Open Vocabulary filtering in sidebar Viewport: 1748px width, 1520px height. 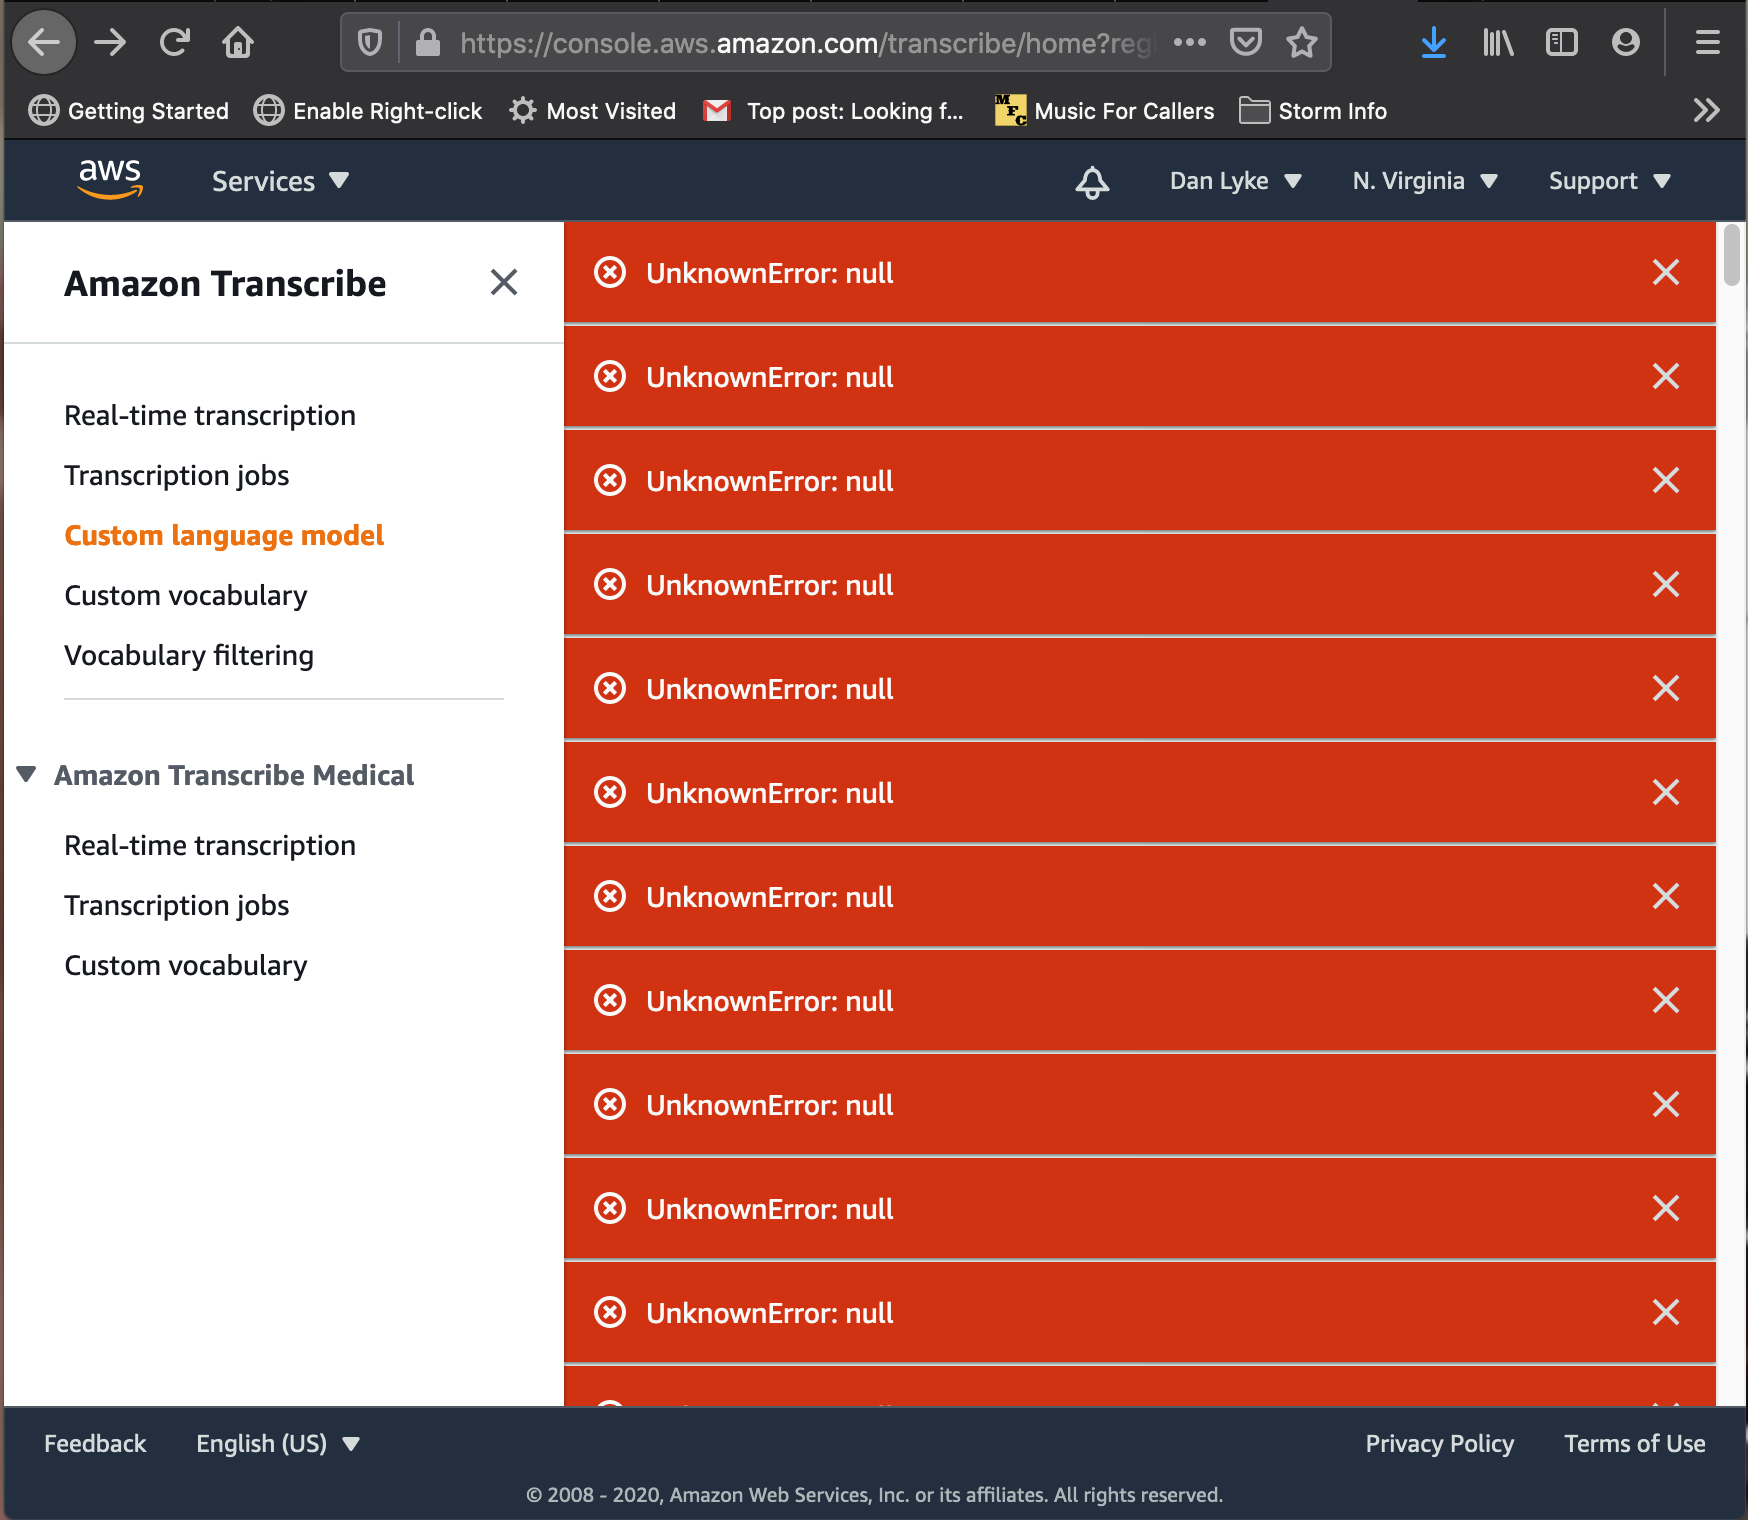pos(189,656)
